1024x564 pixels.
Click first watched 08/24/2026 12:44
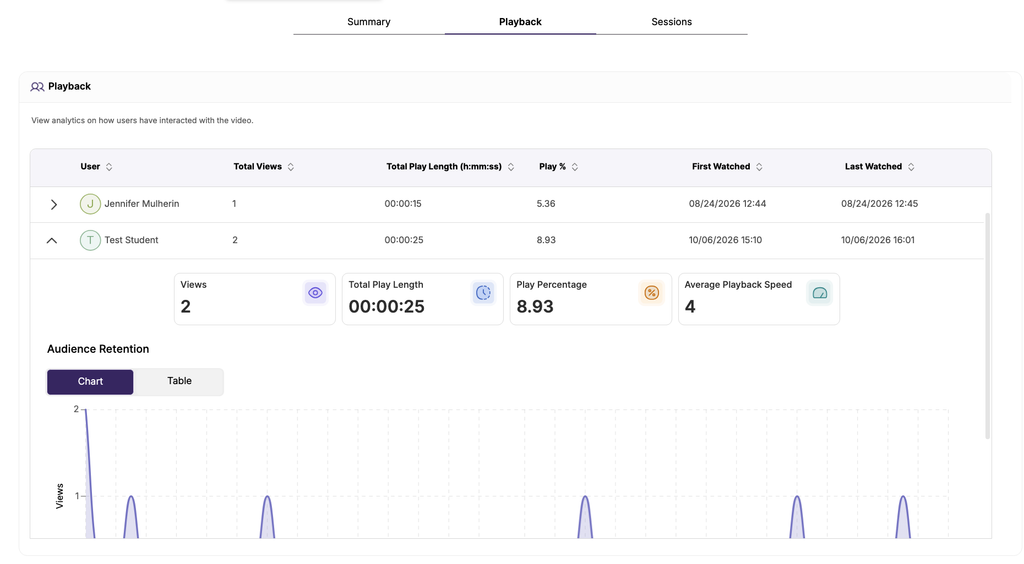[x=728, y=204]
